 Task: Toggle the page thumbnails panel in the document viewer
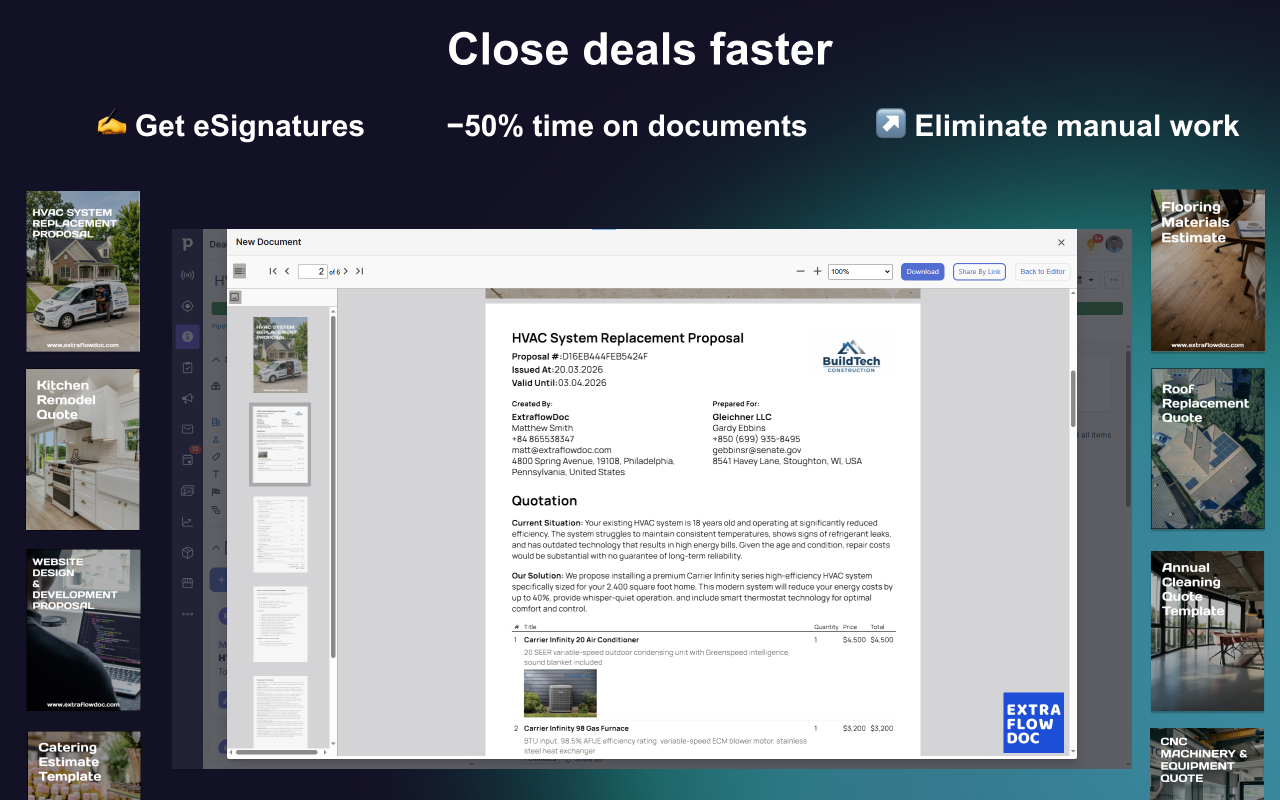pos(239,270)
